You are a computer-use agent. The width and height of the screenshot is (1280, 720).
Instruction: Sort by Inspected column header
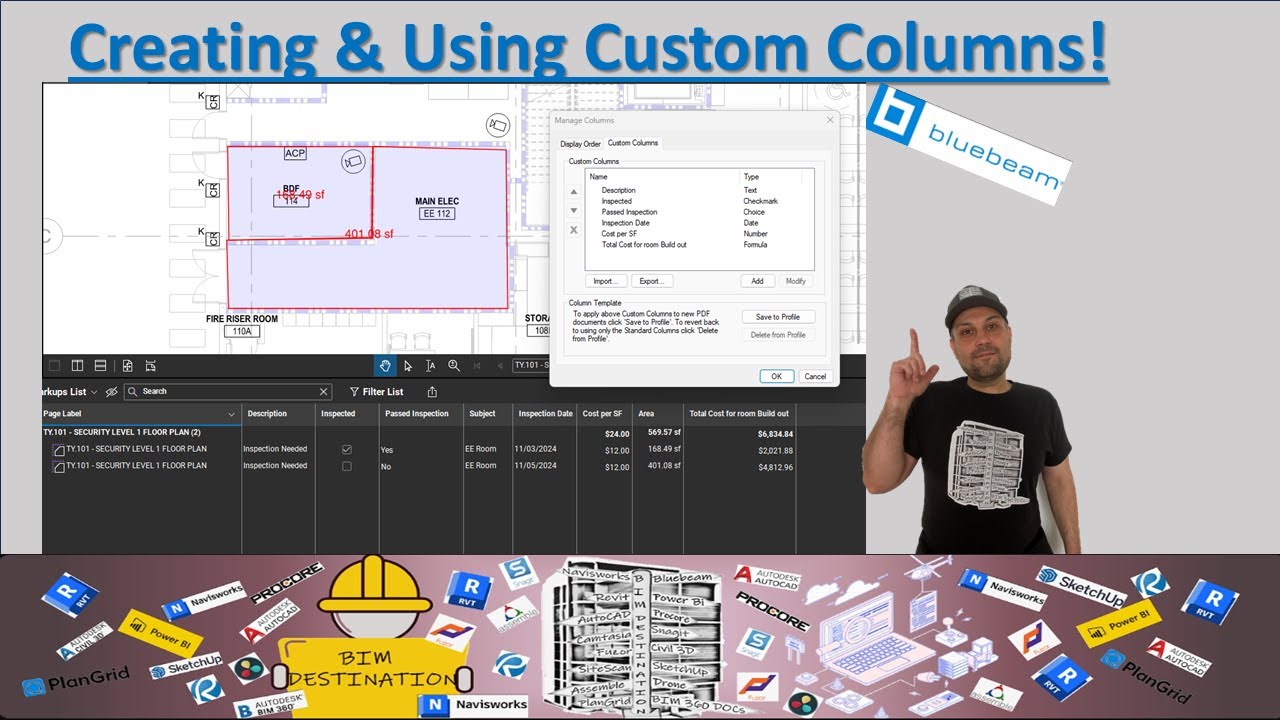[347, 414]
